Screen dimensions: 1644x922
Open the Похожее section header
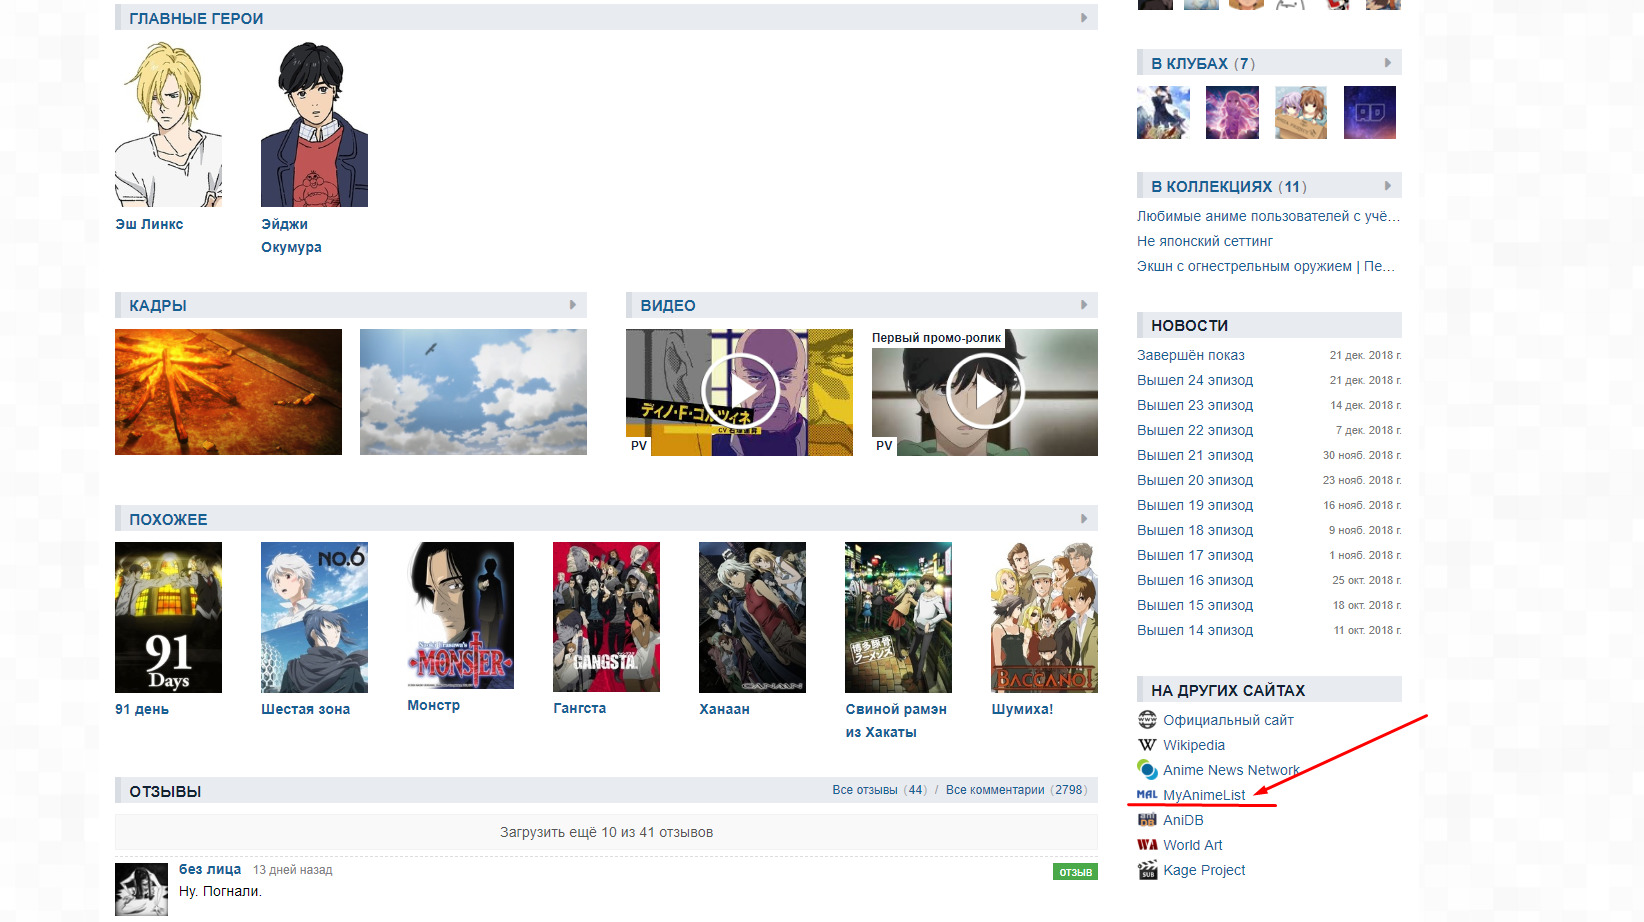point(168,519)
